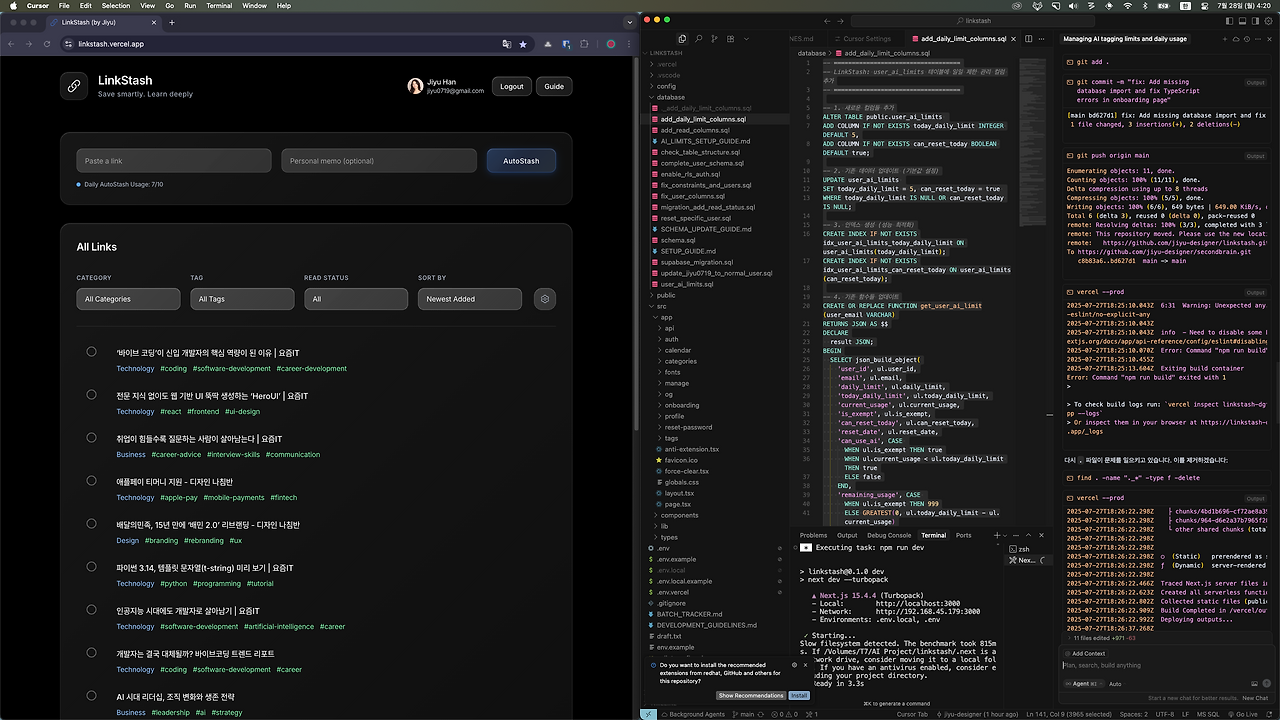Viewport: 1280px width, 720px height.
Task: Add a new terminal with plus icon
Action: pyautogui.click(x=997, y=535)
